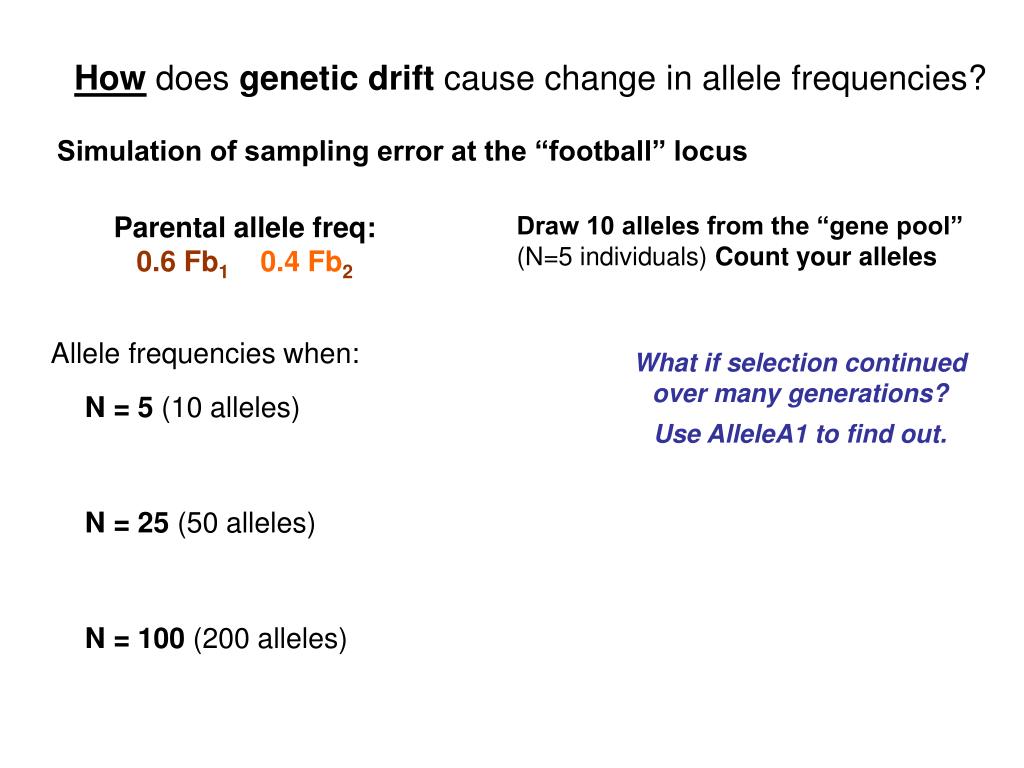Click the "N = 25" label
1024x768 pixels.
127,523
